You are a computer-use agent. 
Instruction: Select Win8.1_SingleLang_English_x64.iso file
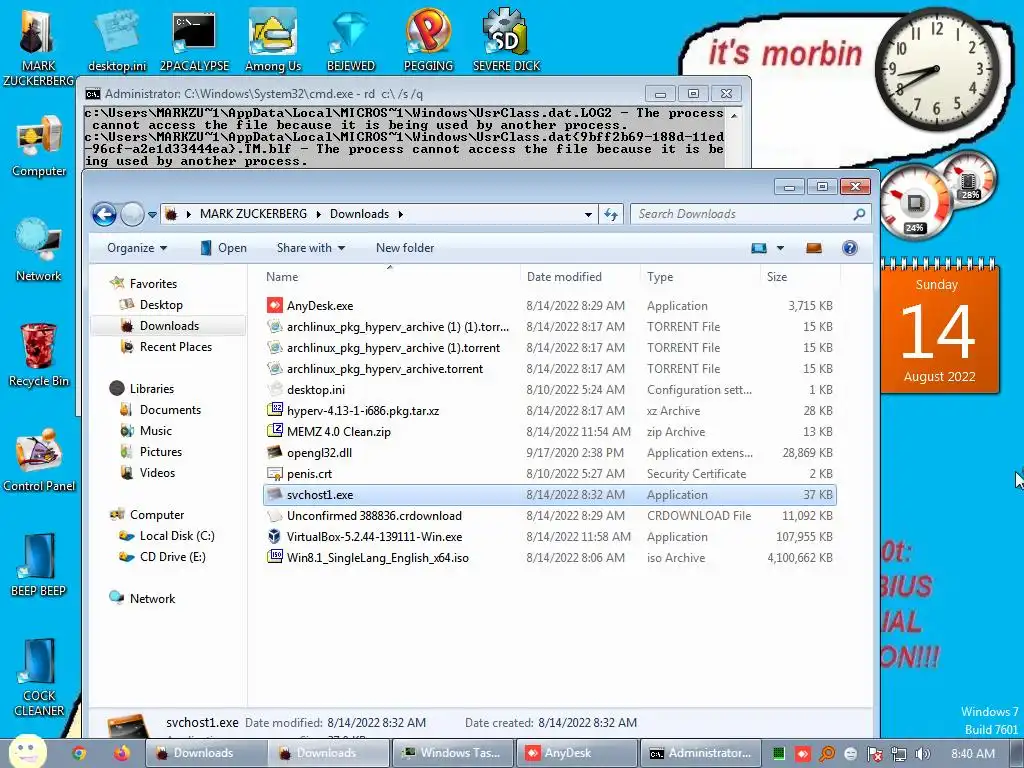(x=549, y=558)
